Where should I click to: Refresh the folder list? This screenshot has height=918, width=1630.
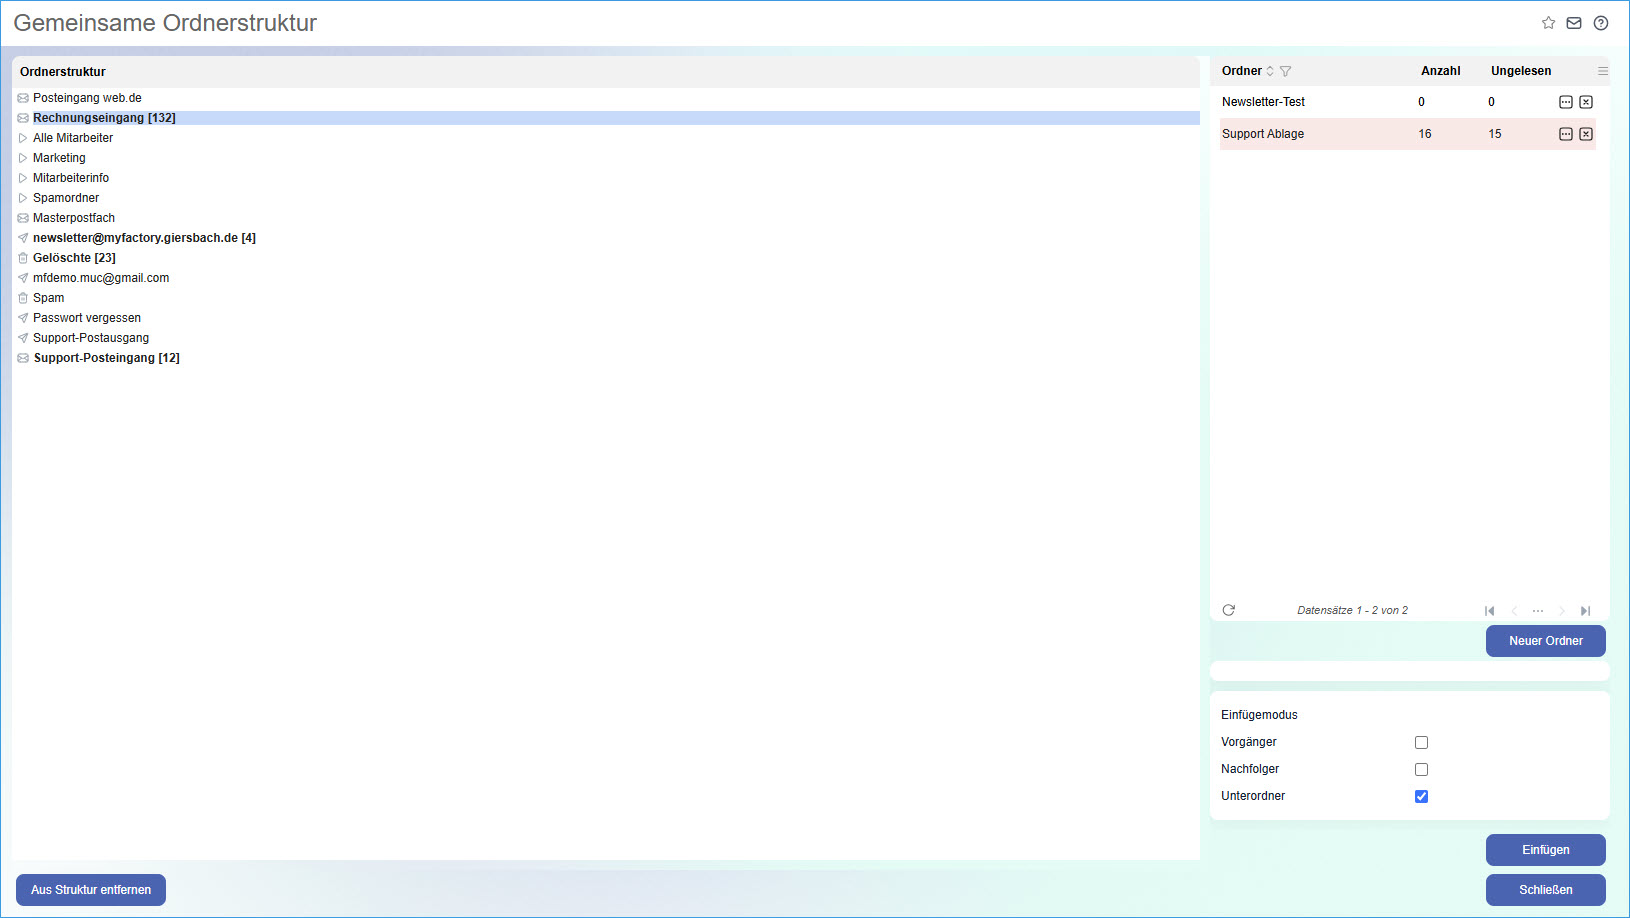(x=1229, y=610)
